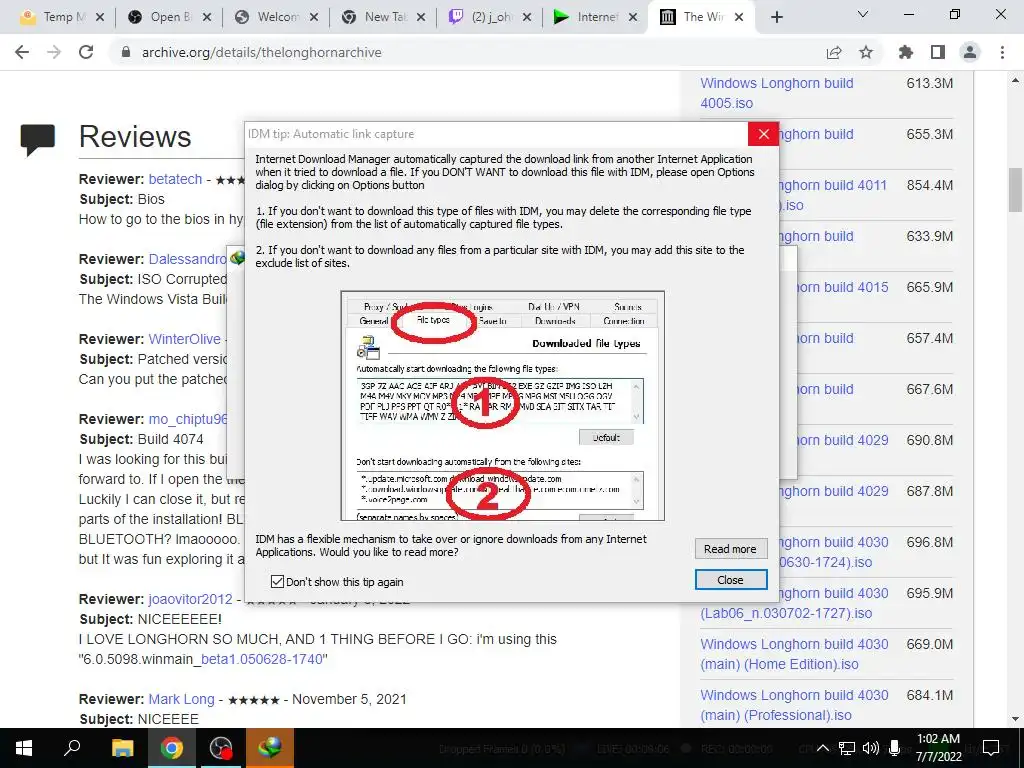The height and width of the screenshot is (768, 1024).
Task: Open reviewer mo_chiptu96 profile link
Action: [188, 419]
